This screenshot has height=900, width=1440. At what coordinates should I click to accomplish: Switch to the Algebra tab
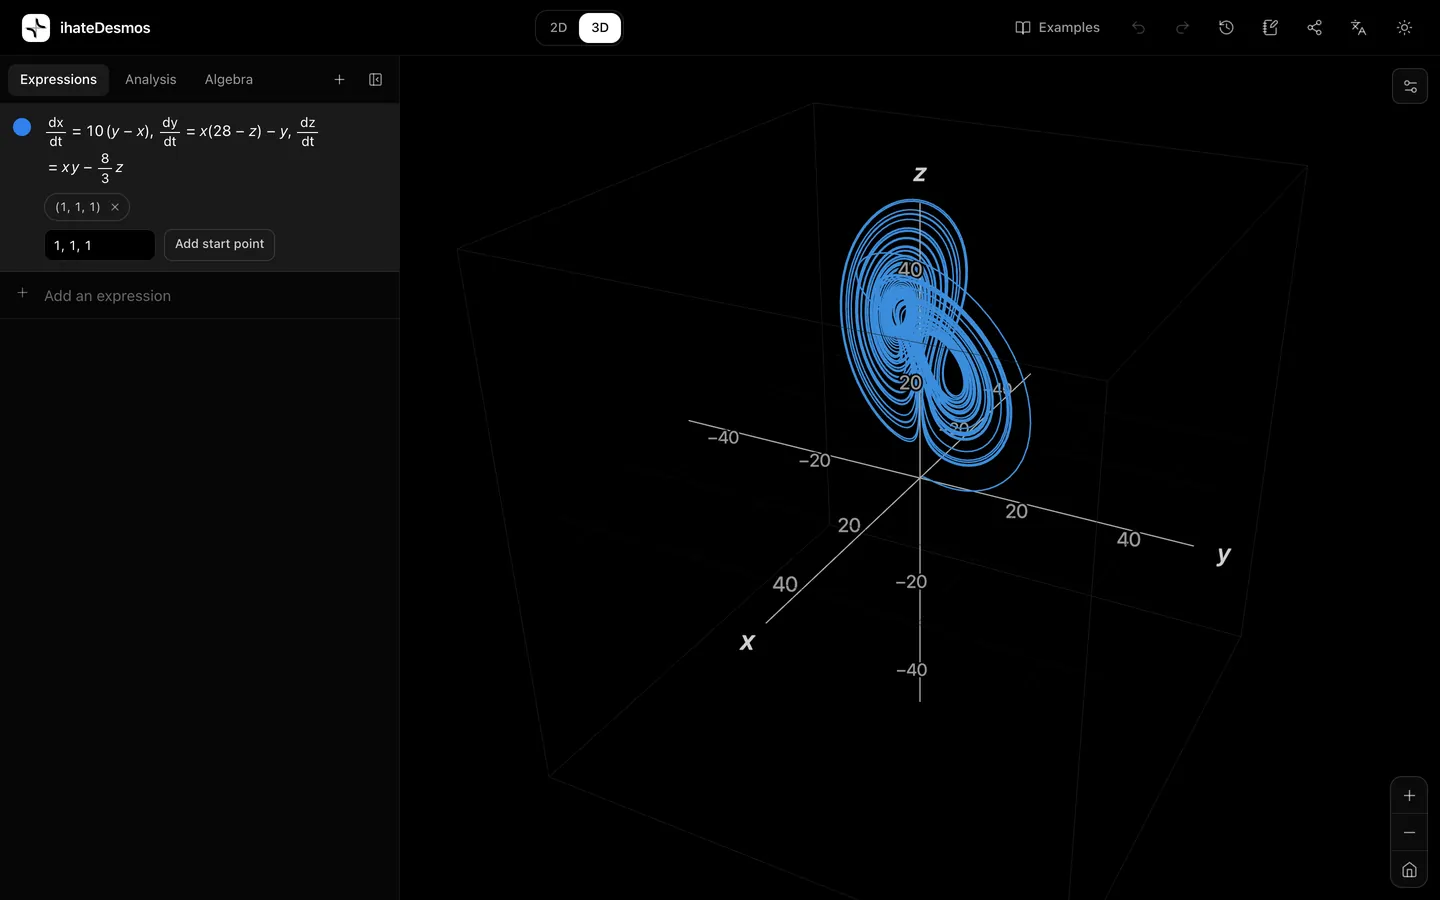[x=229, y=80]
